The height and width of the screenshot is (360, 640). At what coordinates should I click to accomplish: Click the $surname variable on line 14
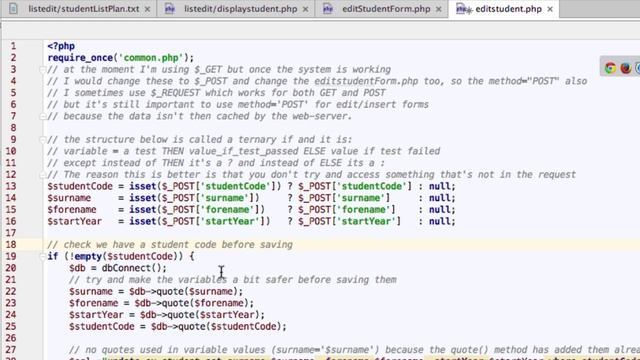pyautogui.click(x=69, y=198)
